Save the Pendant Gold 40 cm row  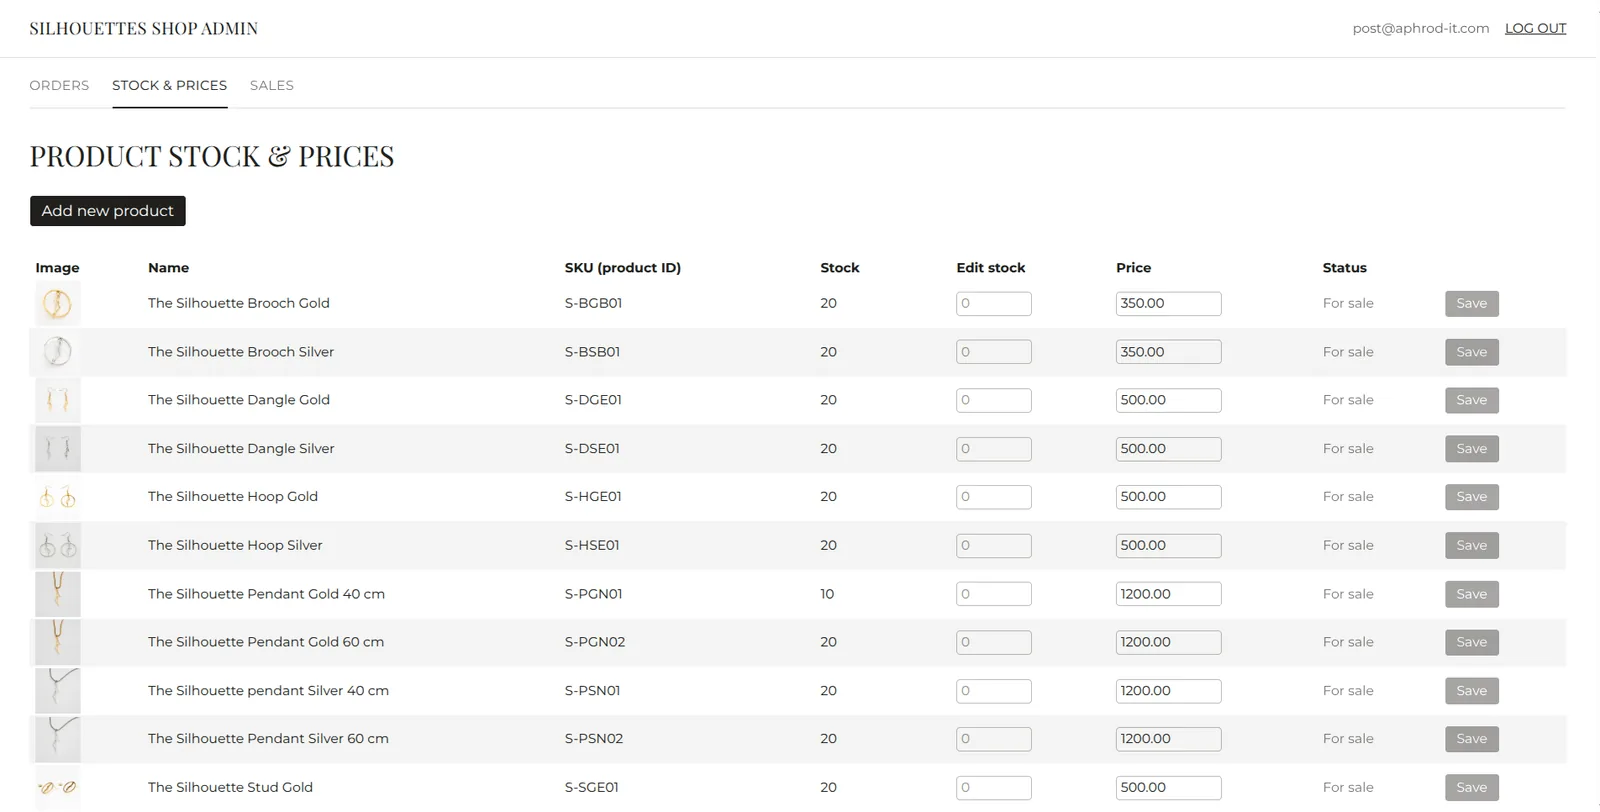click(1471, 594)
